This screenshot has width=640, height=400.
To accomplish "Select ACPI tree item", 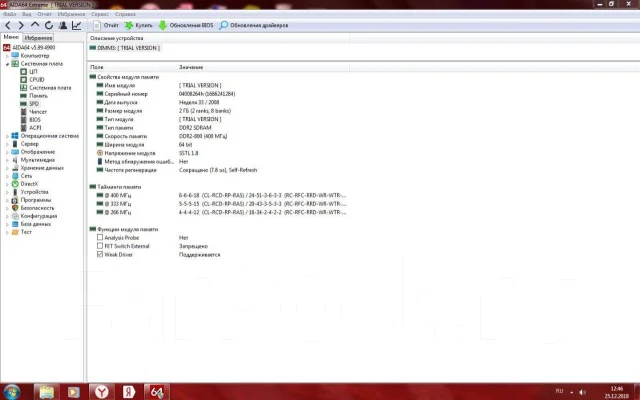I will [35, 128].
